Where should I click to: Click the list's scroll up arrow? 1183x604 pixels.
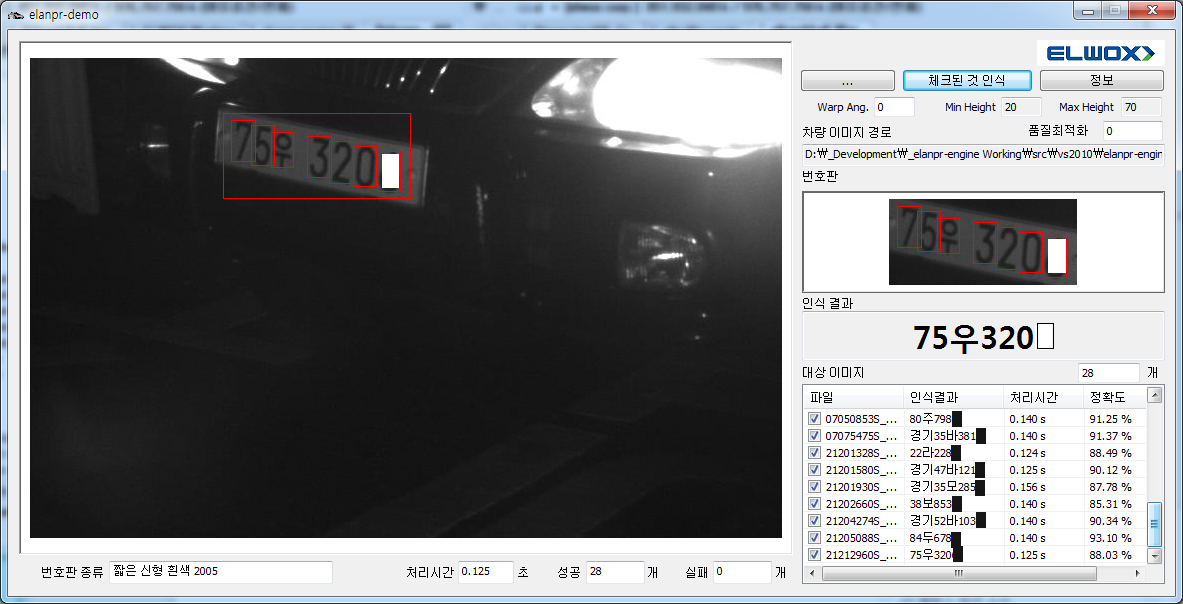point(1155,396)
